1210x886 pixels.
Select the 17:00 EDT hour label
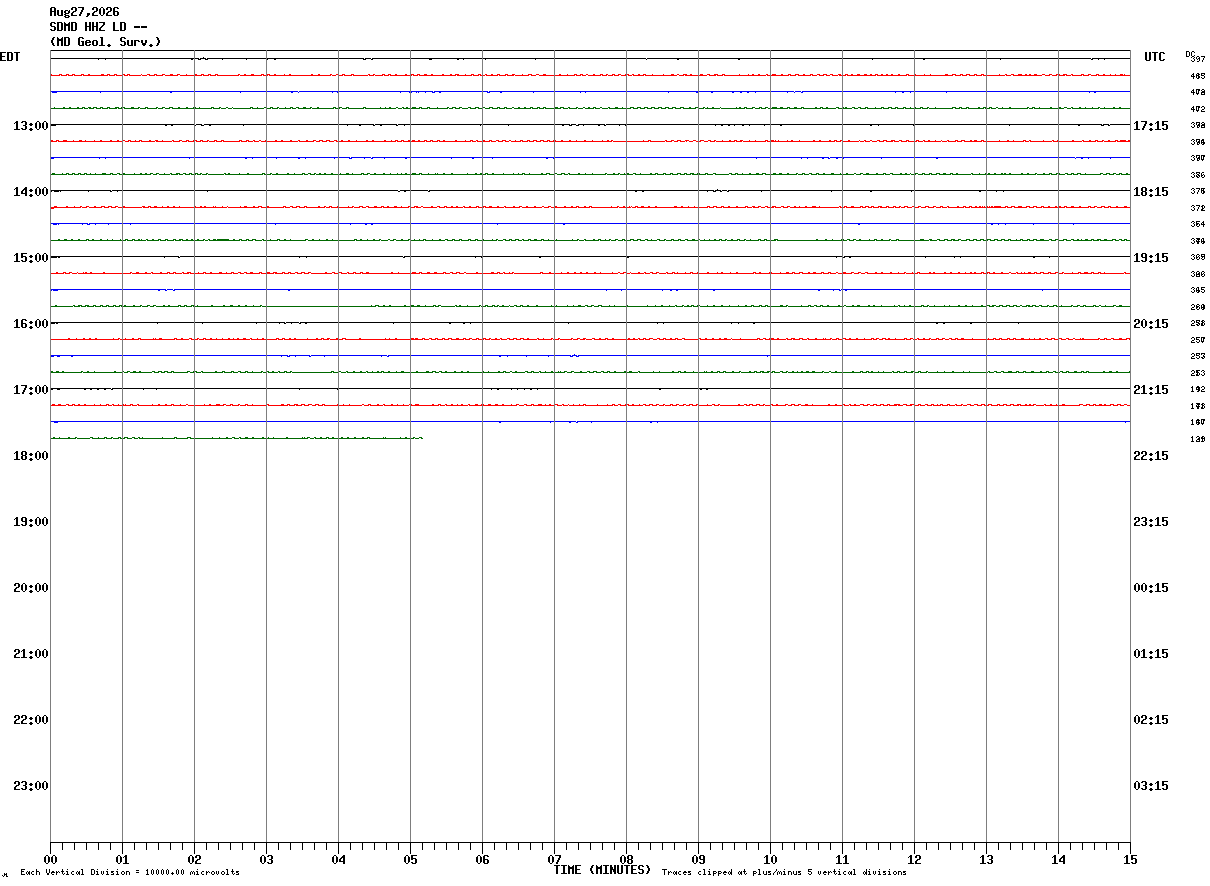tap(30, 389)
